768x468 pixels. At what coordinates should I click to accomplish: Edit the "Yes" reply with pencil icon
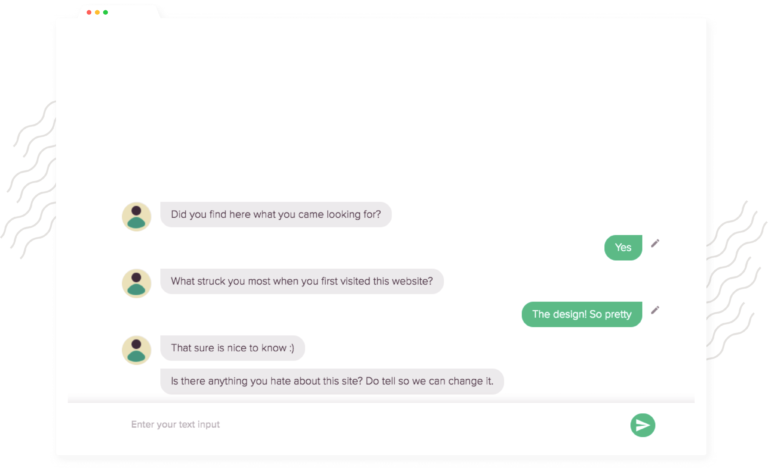[655, 244]
